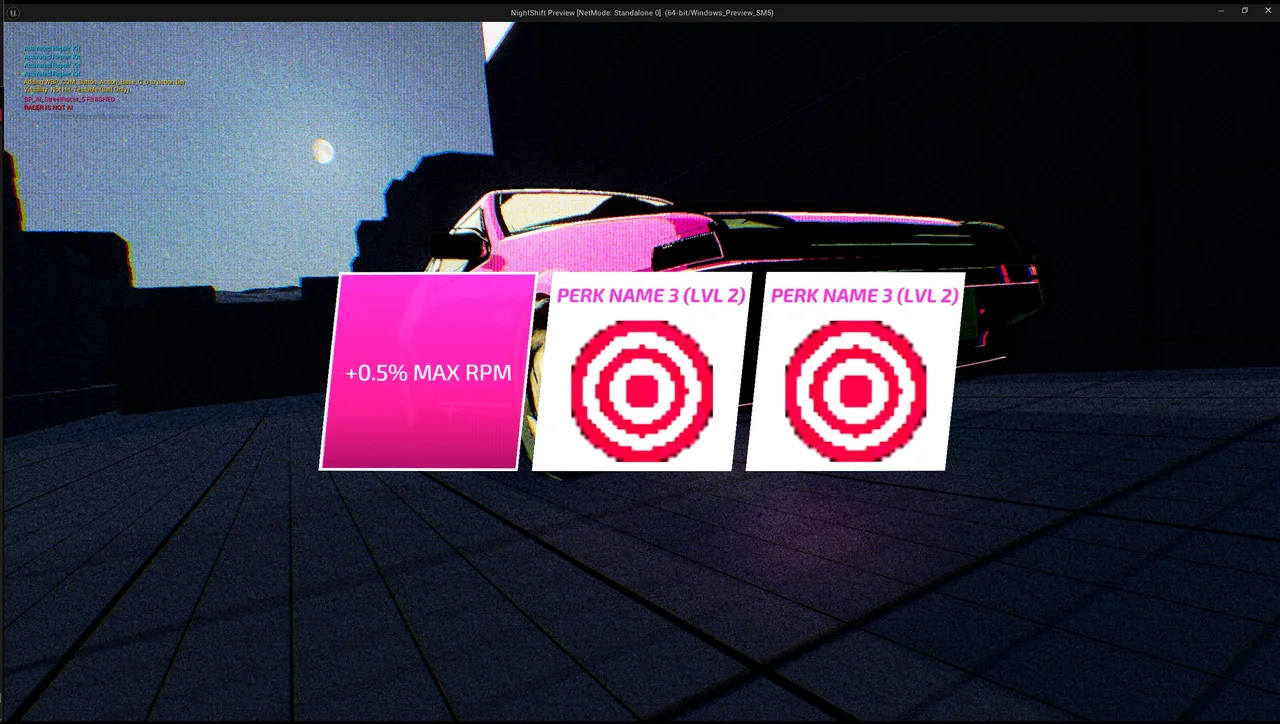Select the +0.5% MAX RPM perk card

point(428,372)
